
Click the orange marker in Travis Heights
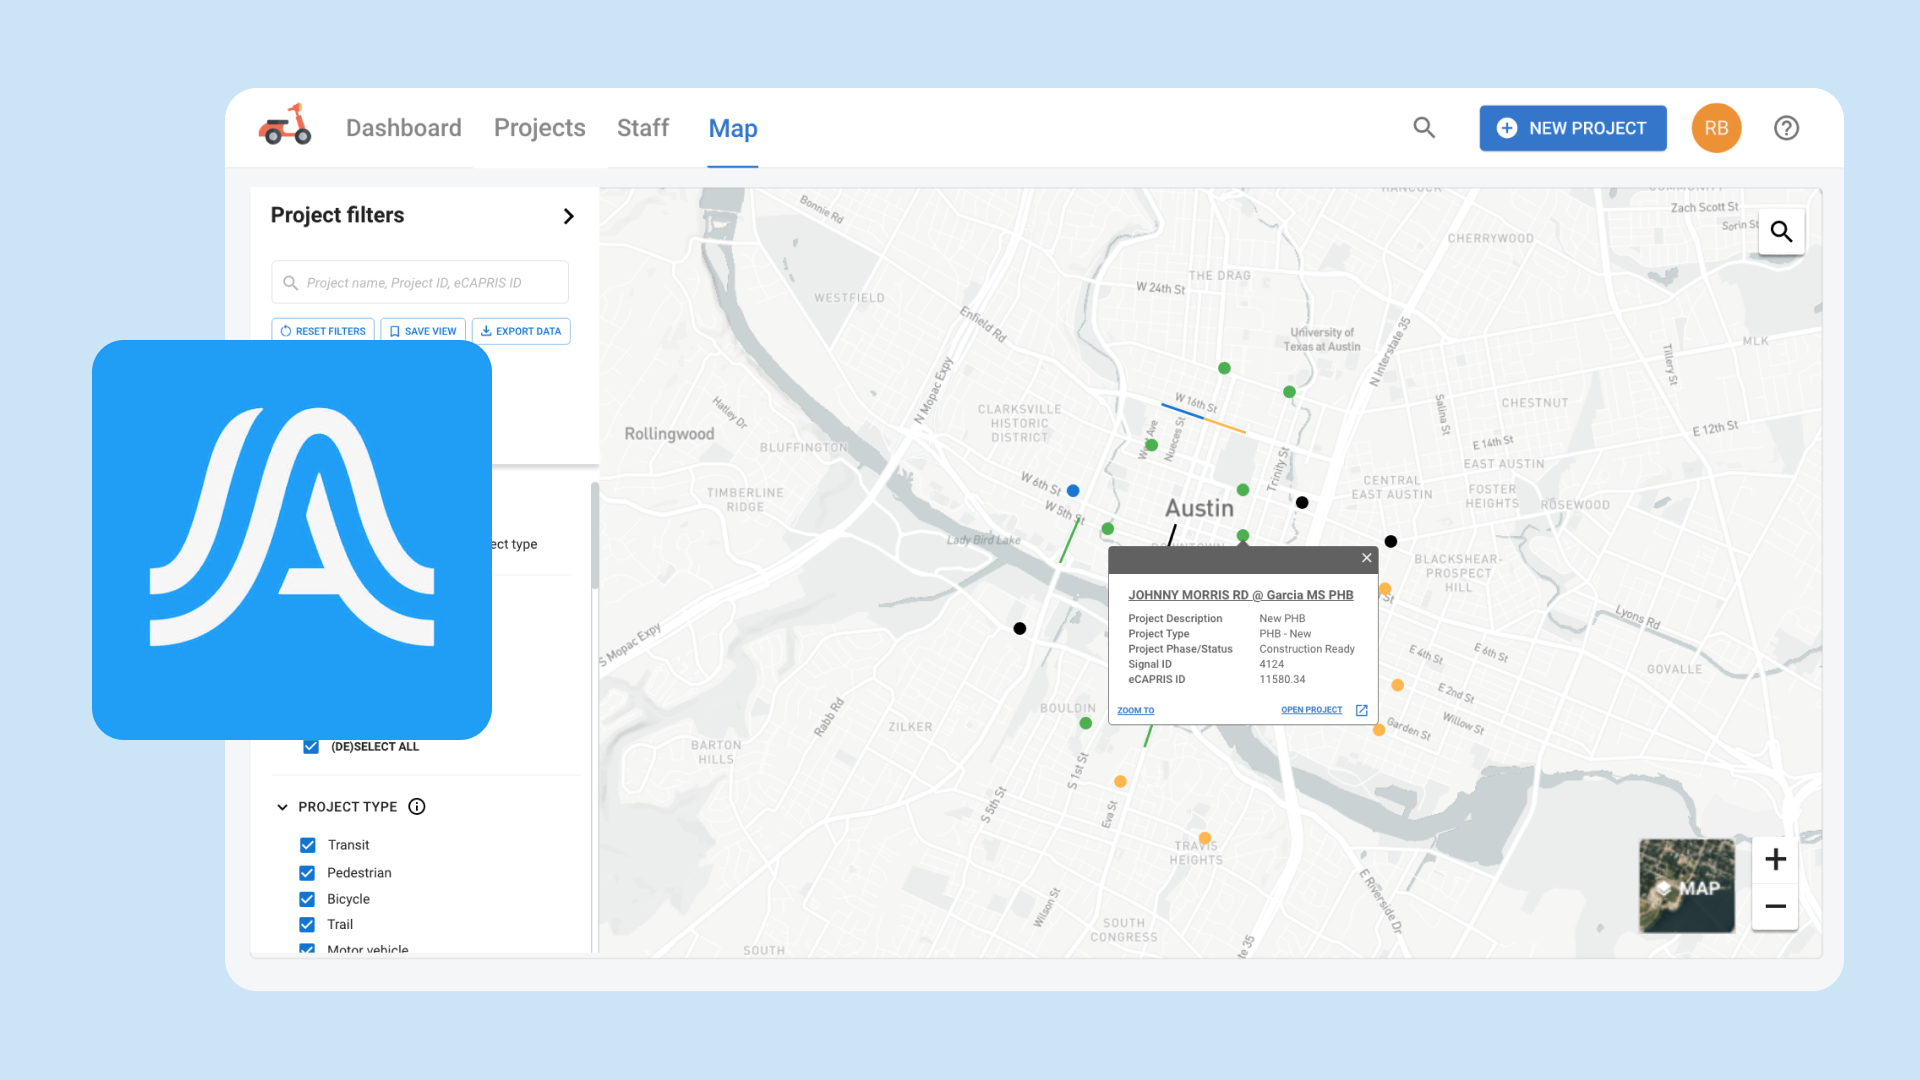(x=1205, y=838)
